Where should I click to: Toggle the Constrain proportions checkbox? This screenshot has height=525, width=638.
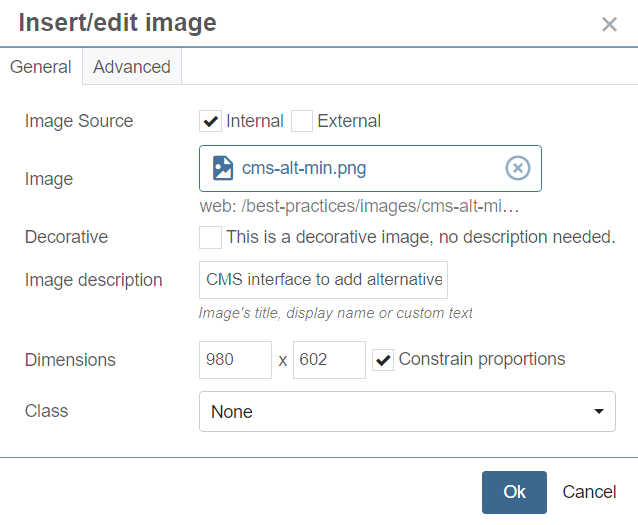pos(383,360)
